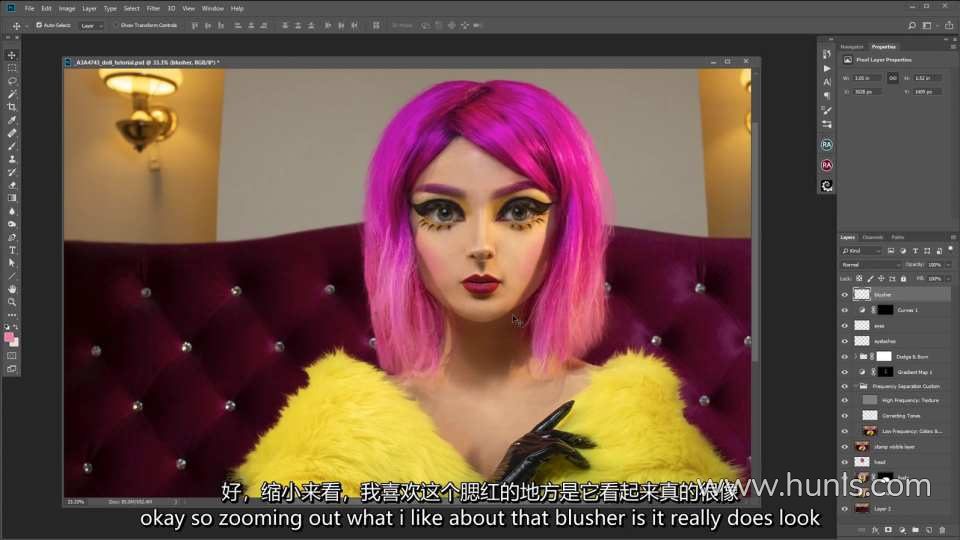This screenshot has height=540, width=960.
Task: Open the Auto-Select Layer dropdown
Action: pyautogui.click(x=92, y=26)
